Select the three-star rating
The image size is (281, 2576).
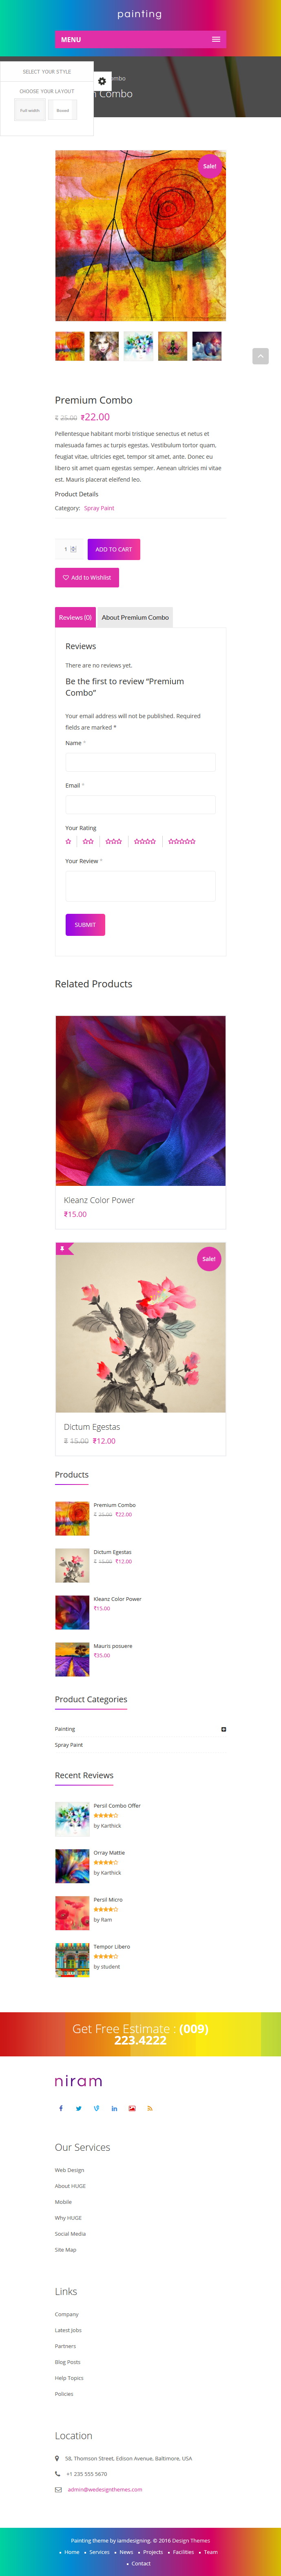(114, 841)
